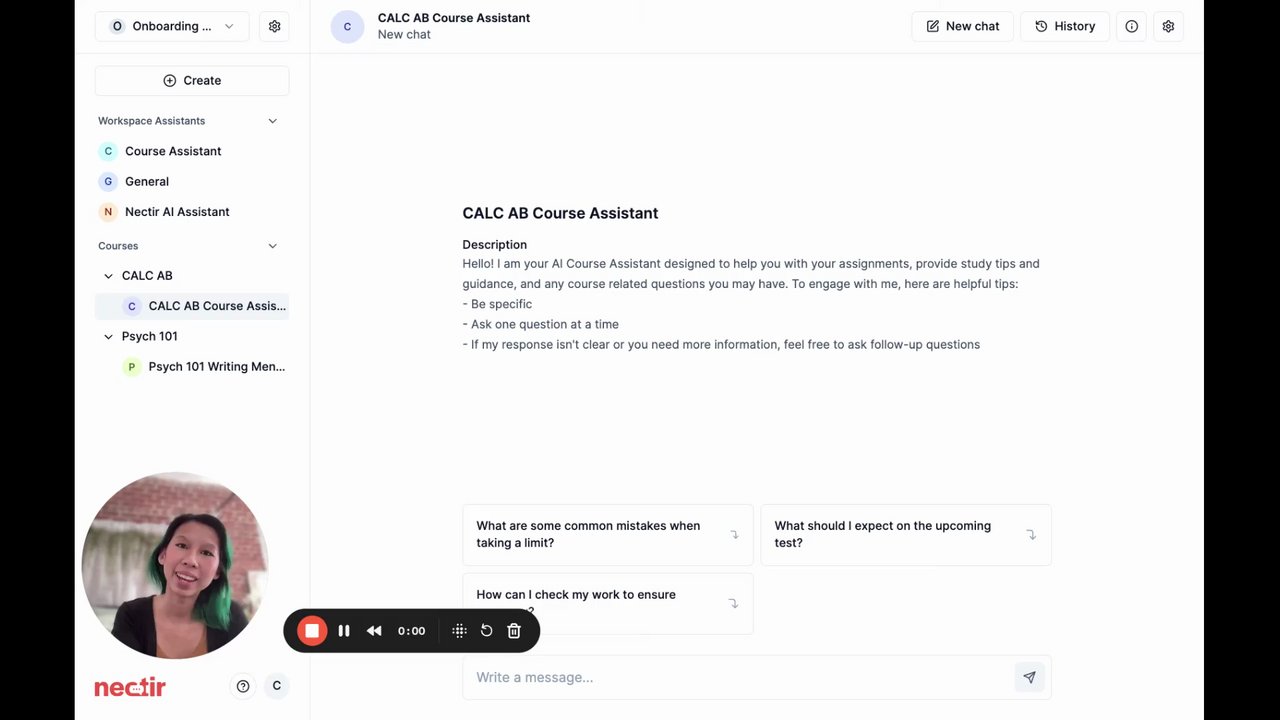Open the Onboarding workspace dropdown

(172, 26)
